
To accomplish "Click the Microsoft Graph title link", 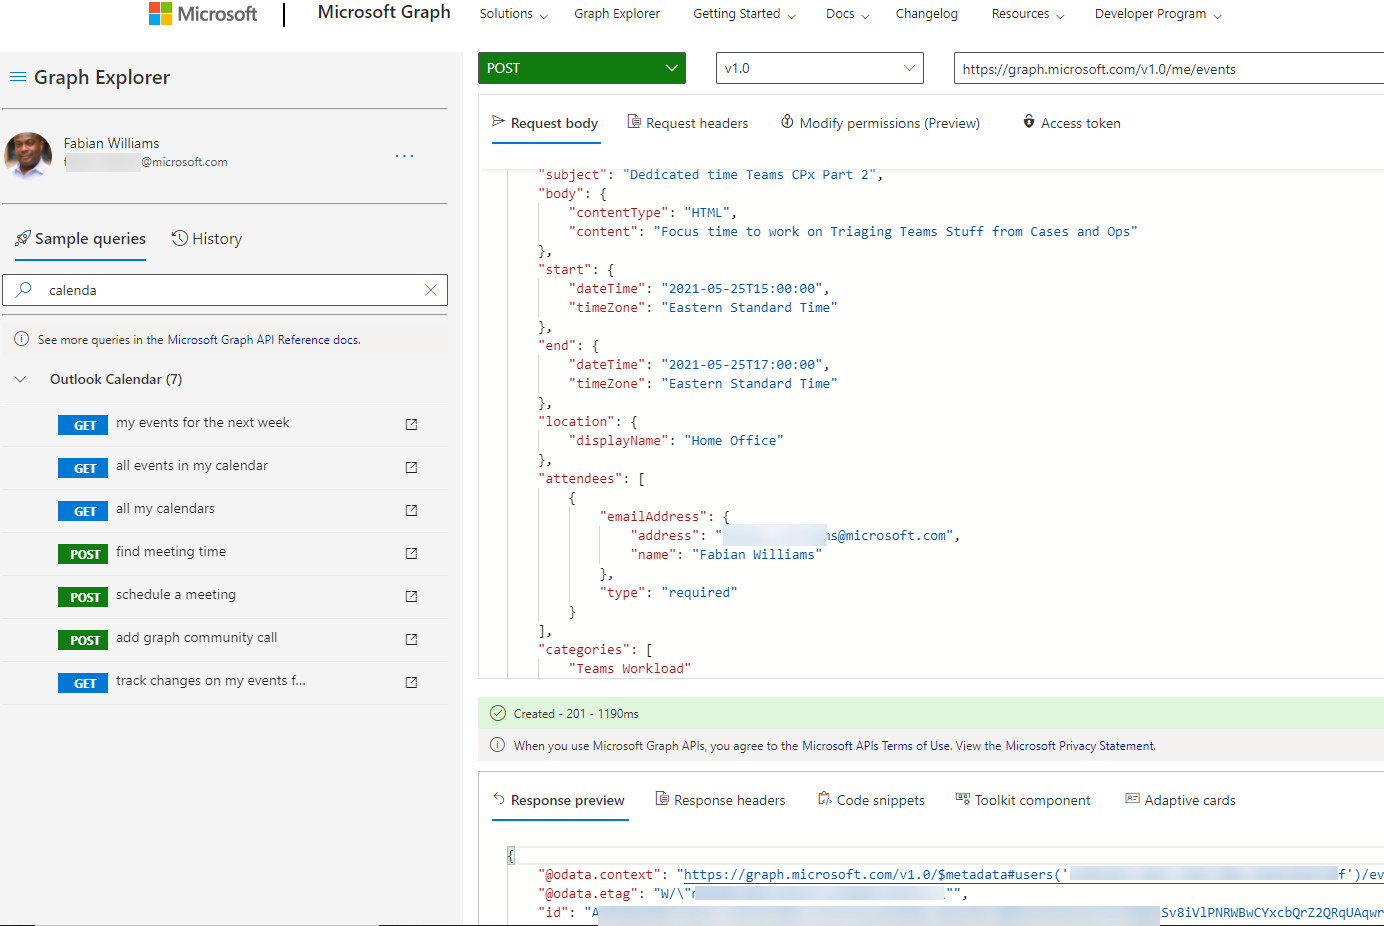I will [x=384, y=12].
